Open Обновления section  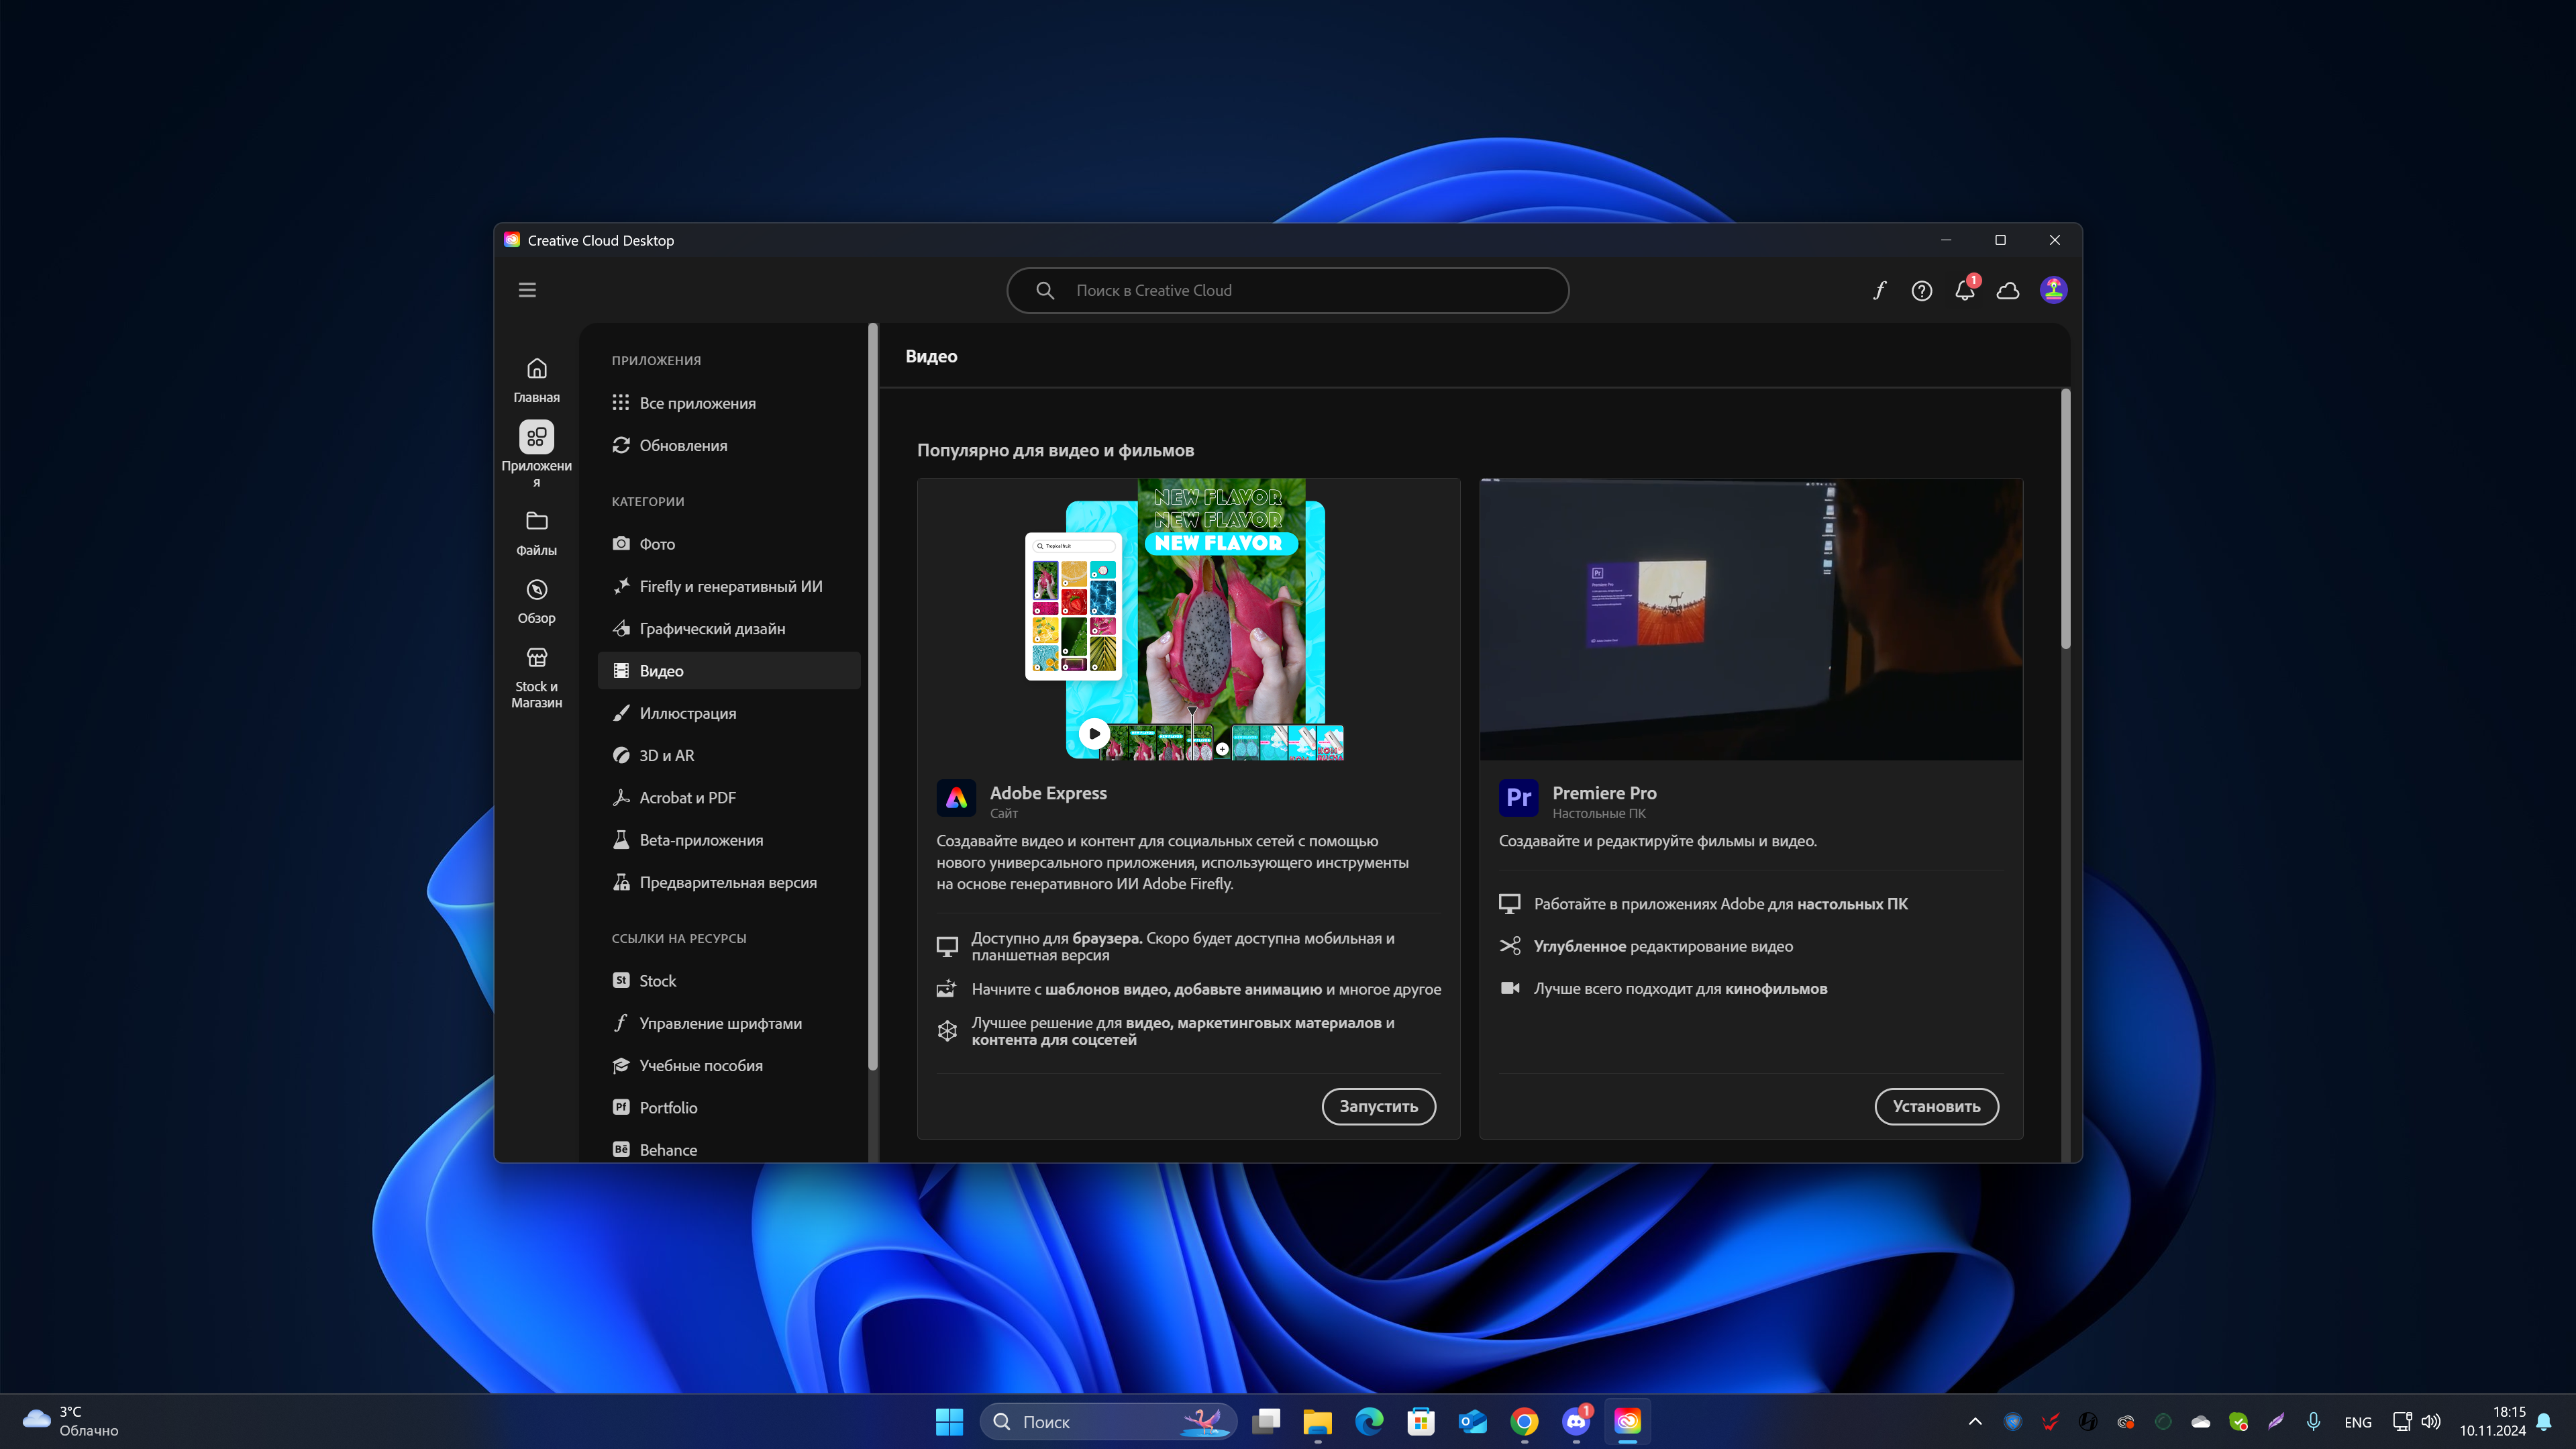pyautogui.click(x=729, y=445)
